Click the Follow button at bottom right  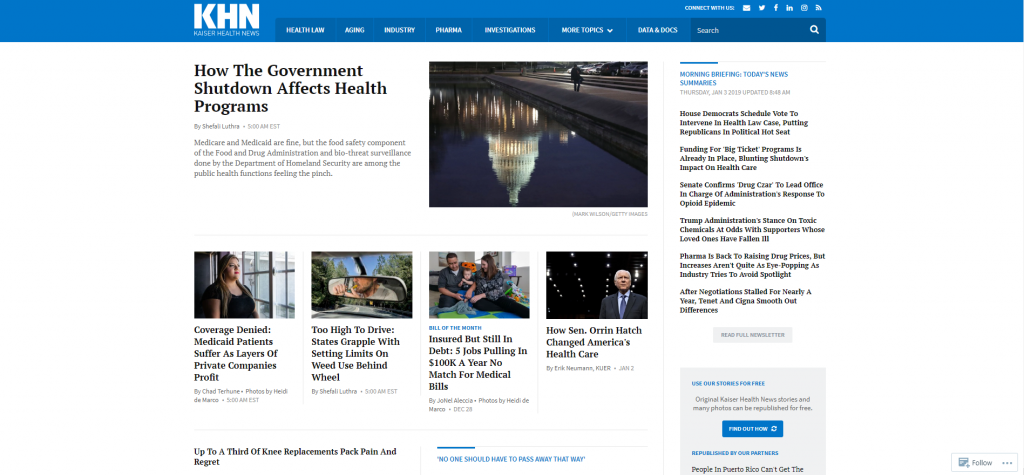[975, 463]
